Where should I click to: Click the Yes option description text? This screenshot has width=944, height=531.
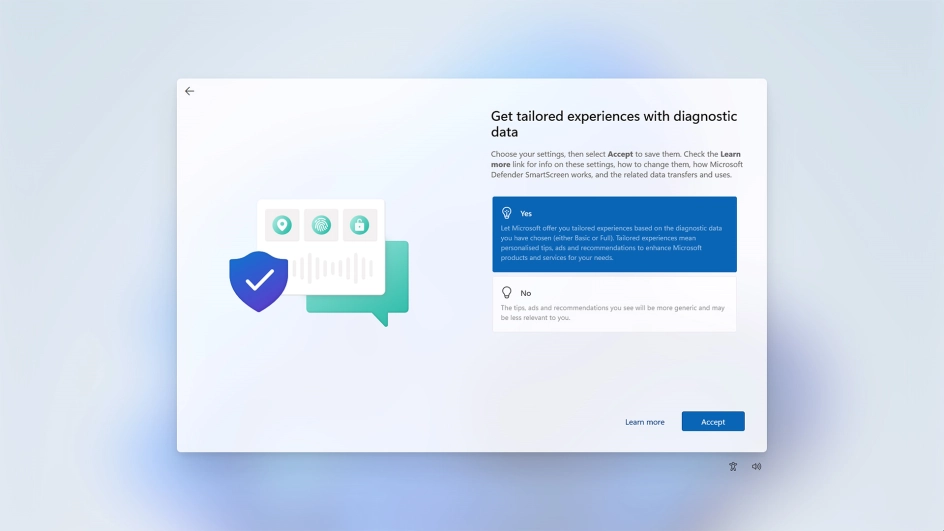point(611,243)
